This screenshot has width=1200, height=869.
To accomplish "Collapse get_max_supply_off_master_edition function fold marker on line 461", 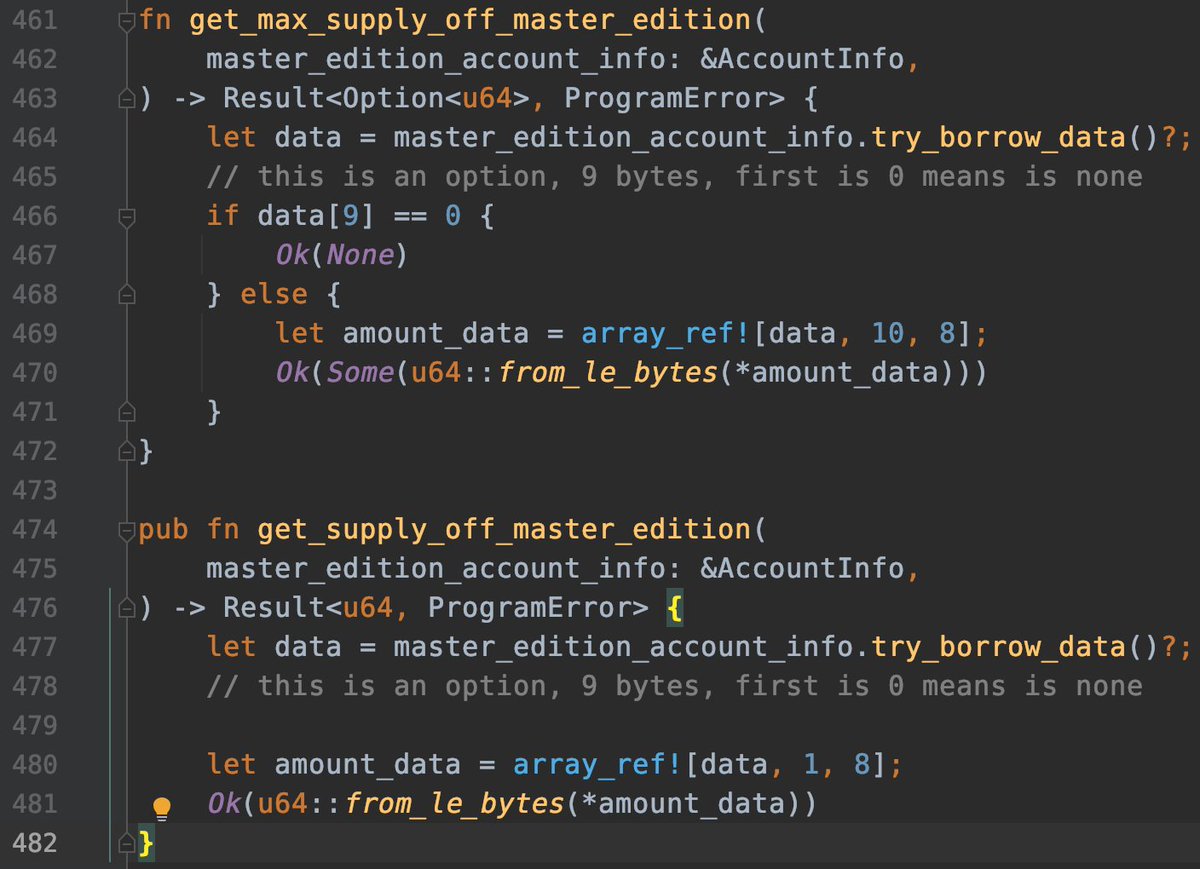I will [x=126, y=20].
